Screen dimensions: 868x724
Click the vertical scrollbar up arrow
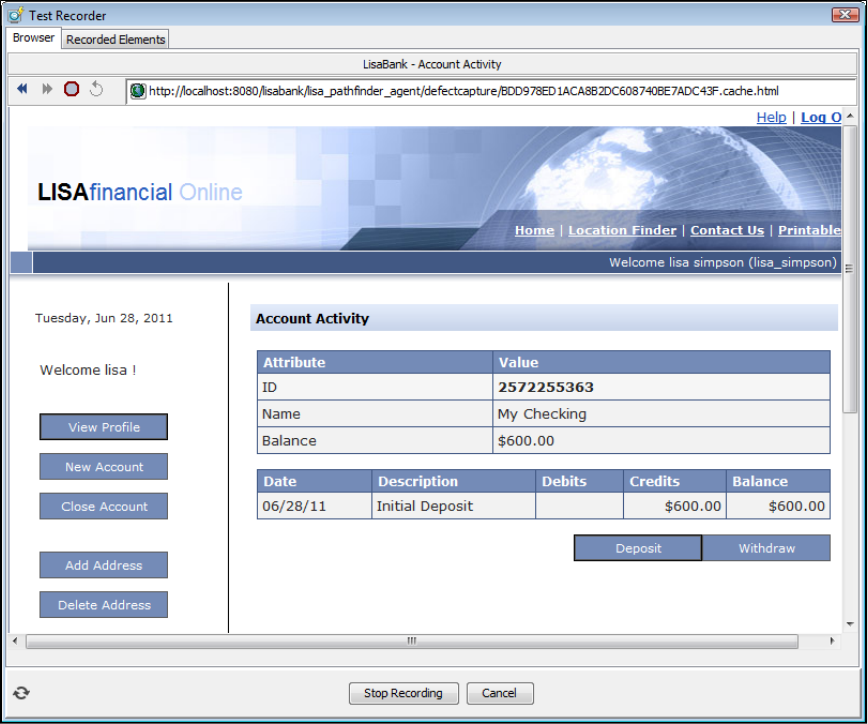[x=850, y=116]
